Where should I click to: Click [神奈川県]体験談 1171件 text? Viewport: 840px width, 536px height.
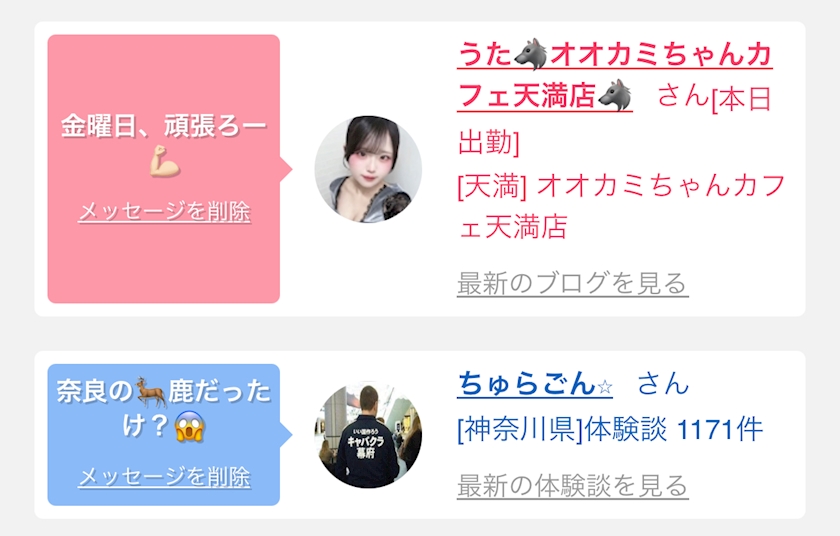point(610,429)
